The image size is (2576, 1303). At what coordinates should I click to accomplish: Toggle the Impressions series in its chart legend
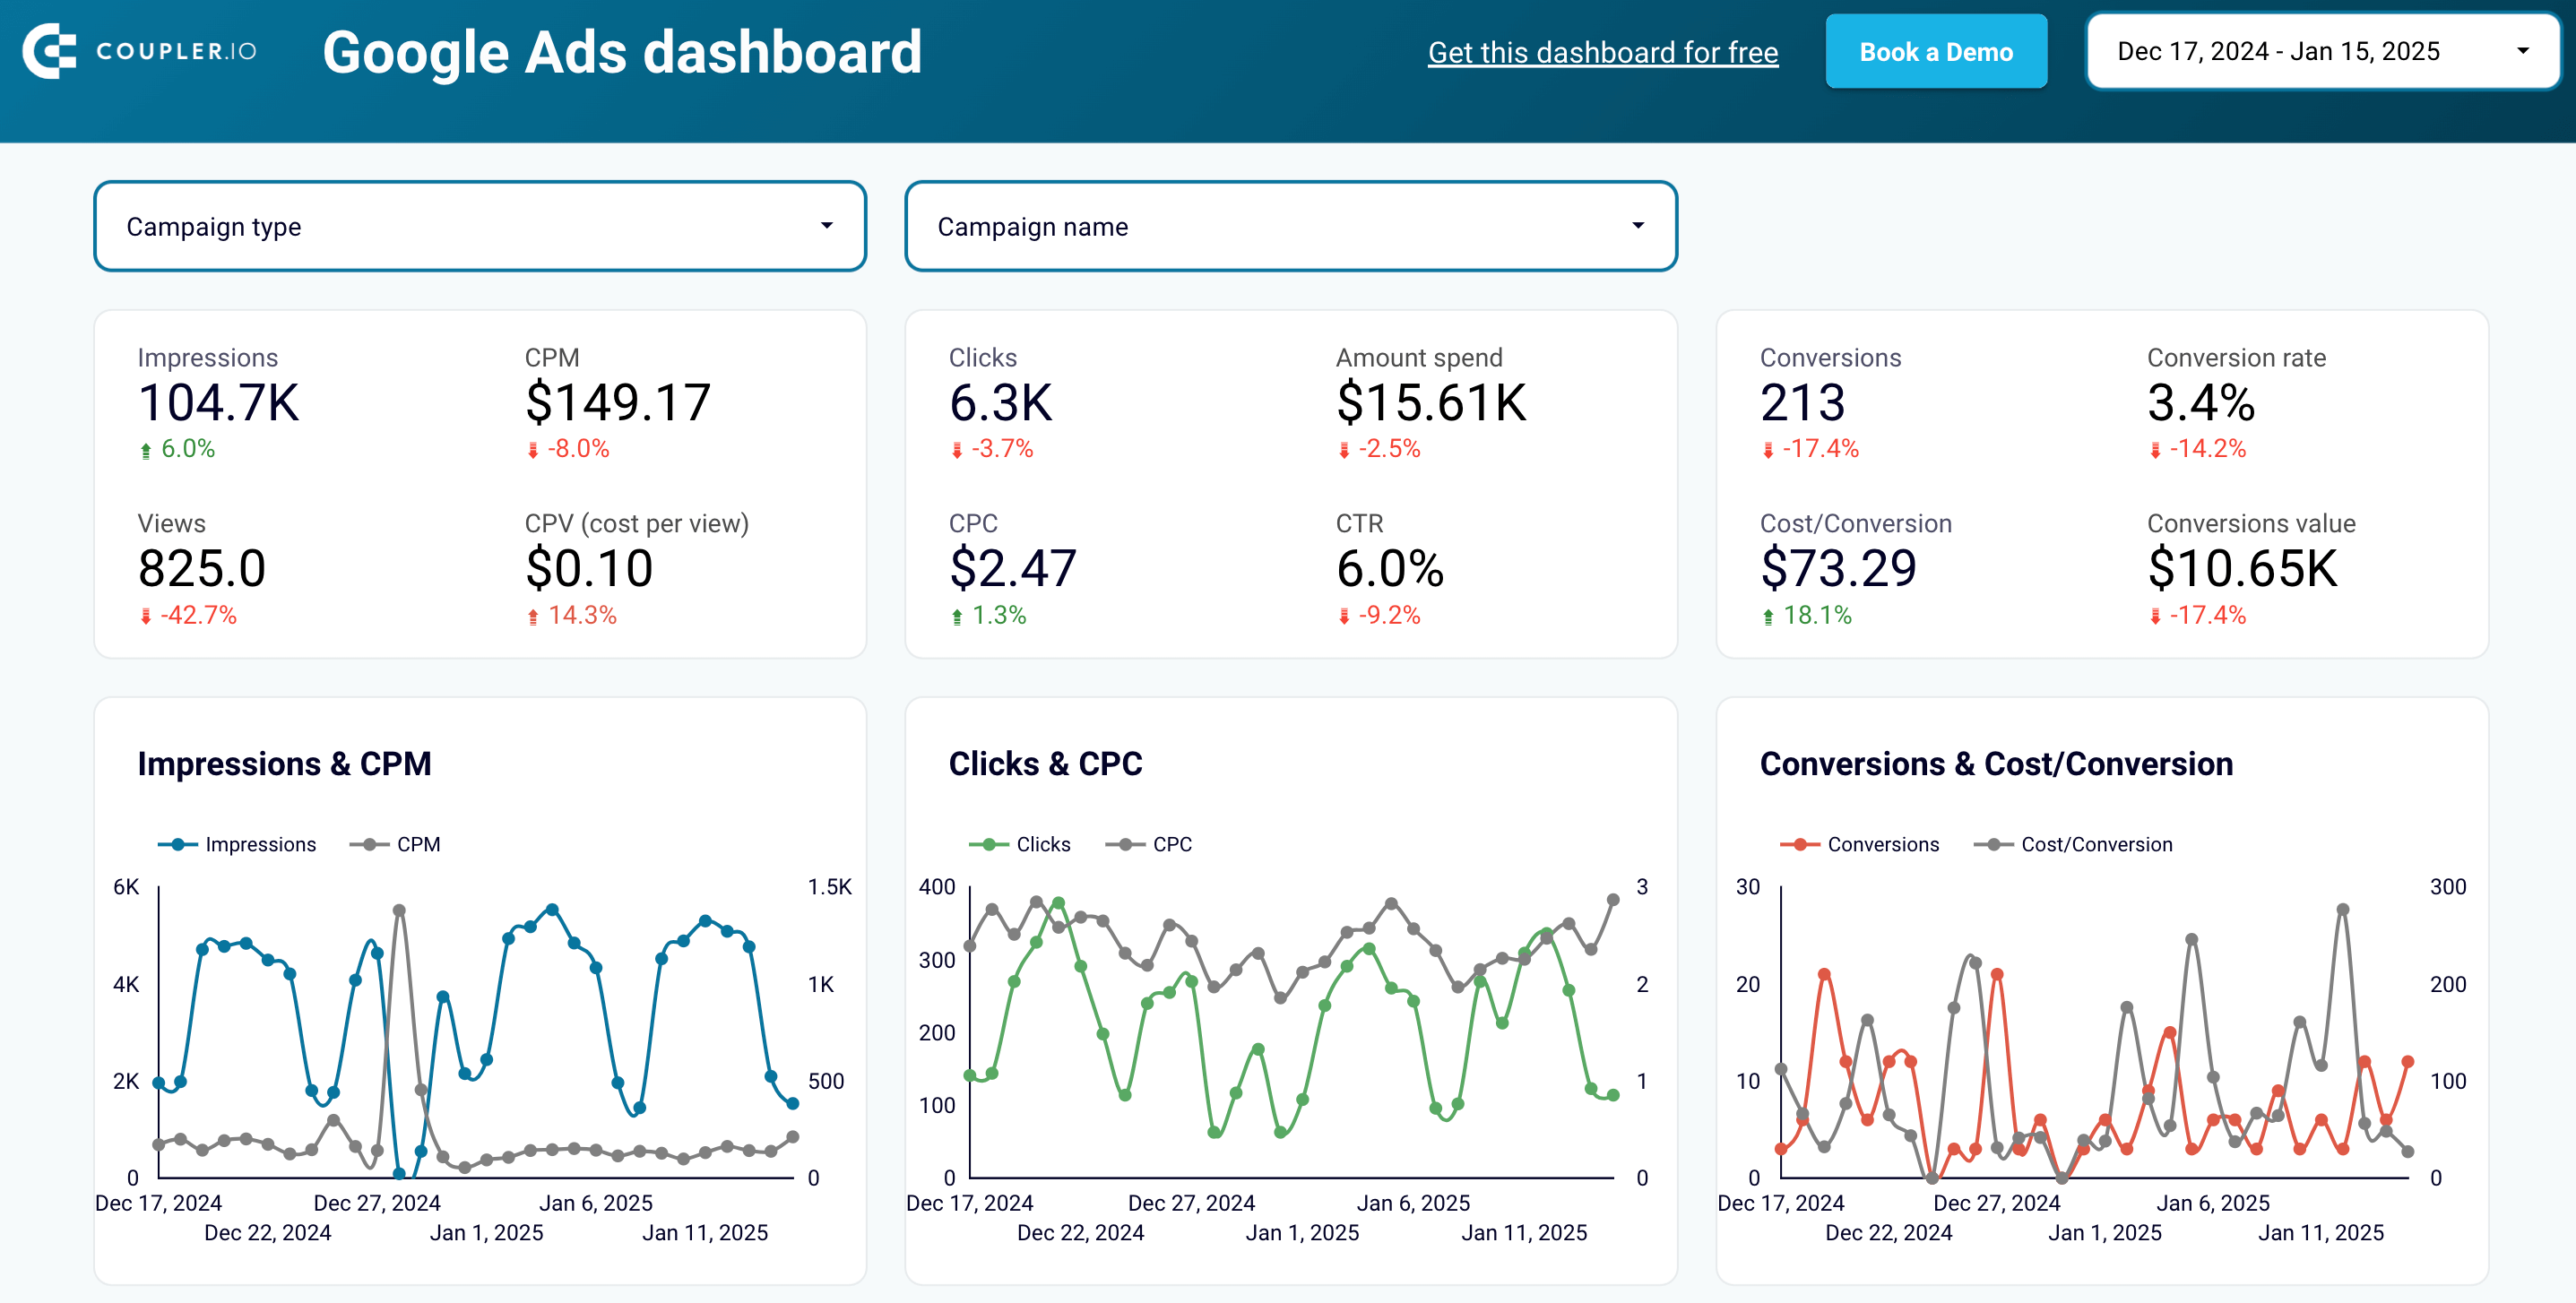240,843
